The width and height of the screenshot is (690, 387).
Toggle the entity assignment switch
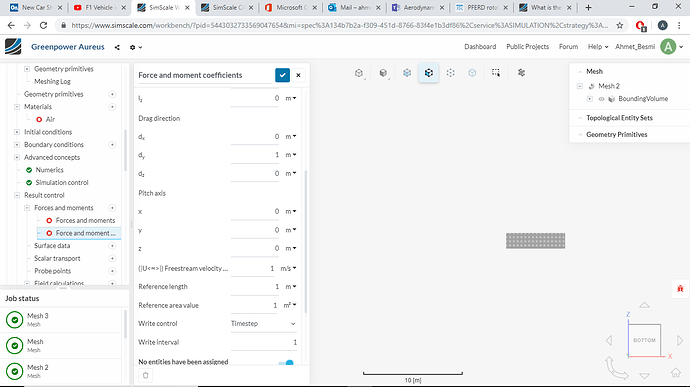pyautogui.click(x=286, y=363)
